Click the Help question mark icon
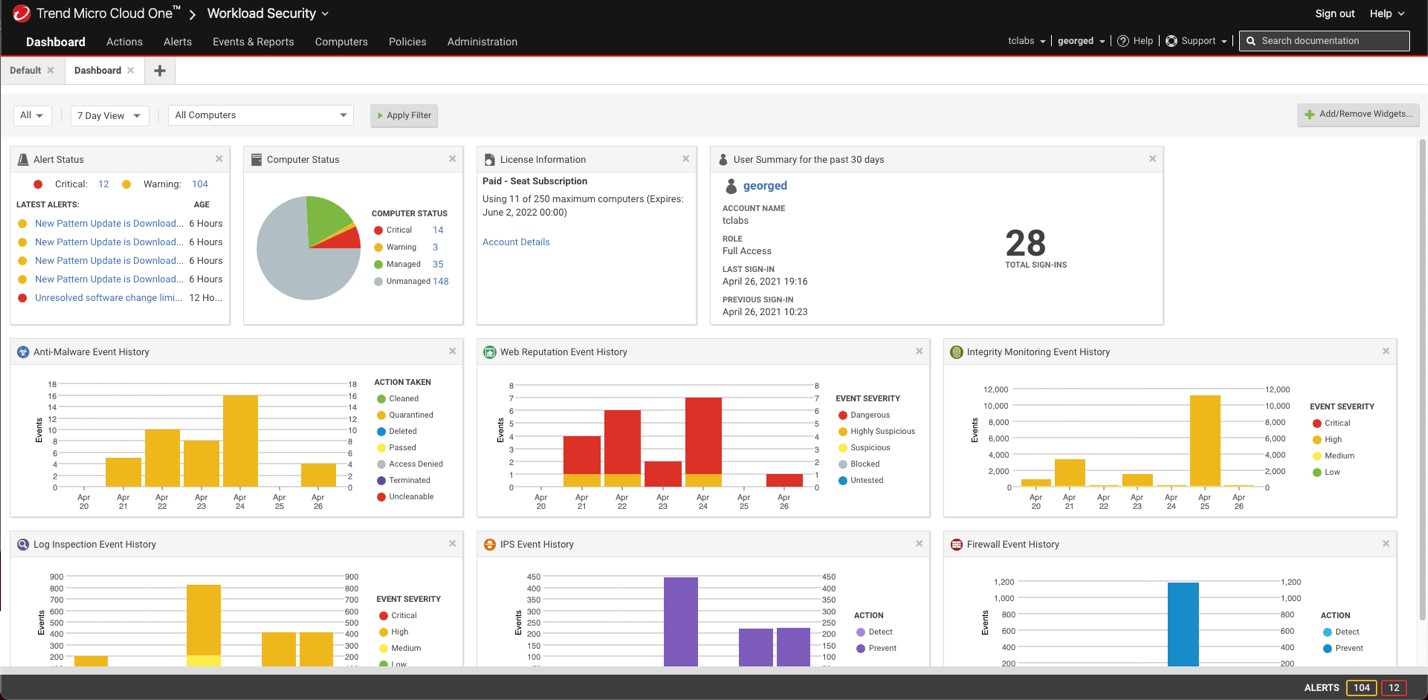Image resolution: width=1428 pixels, height=700 pixels. pyautogui.click(x=1123, y=41)
